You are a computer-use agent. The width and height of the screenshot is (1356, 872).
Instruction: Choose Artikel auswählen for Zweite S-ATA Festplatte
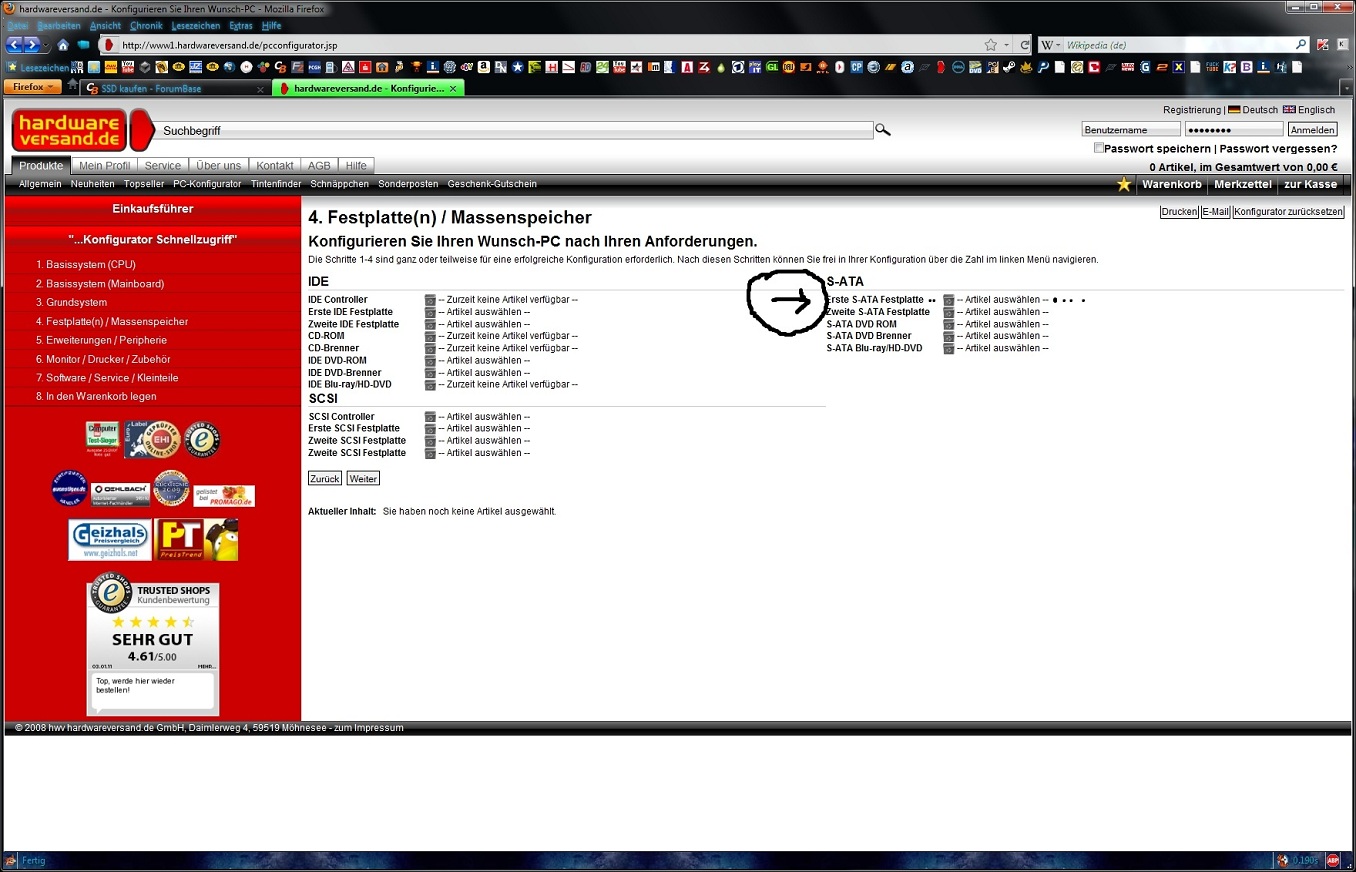(1003, 312)
